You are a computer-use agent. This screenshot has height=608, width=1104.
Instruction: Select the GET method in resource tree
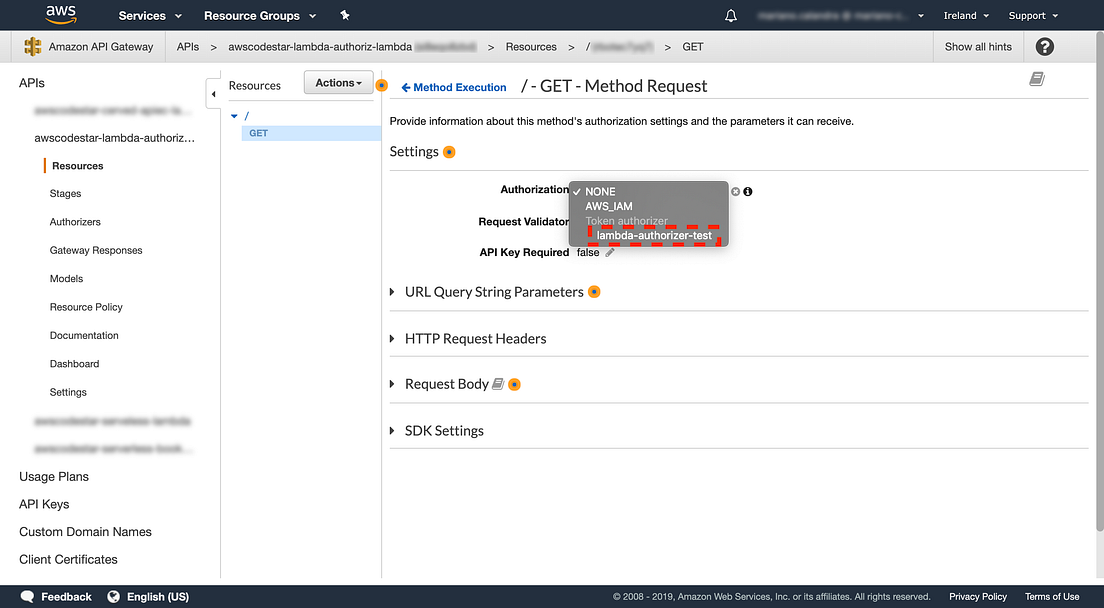coord(259,133)
